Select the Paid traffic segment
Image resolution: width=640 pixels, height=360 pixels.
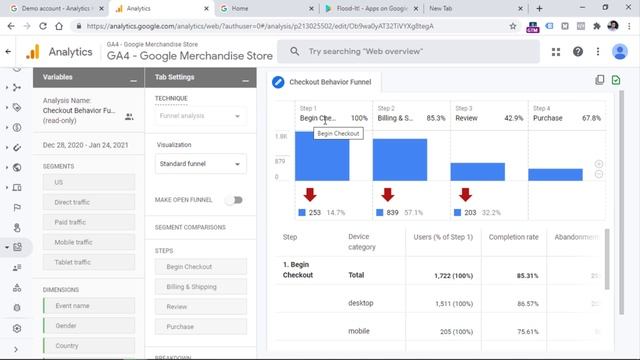pos(89,222)
